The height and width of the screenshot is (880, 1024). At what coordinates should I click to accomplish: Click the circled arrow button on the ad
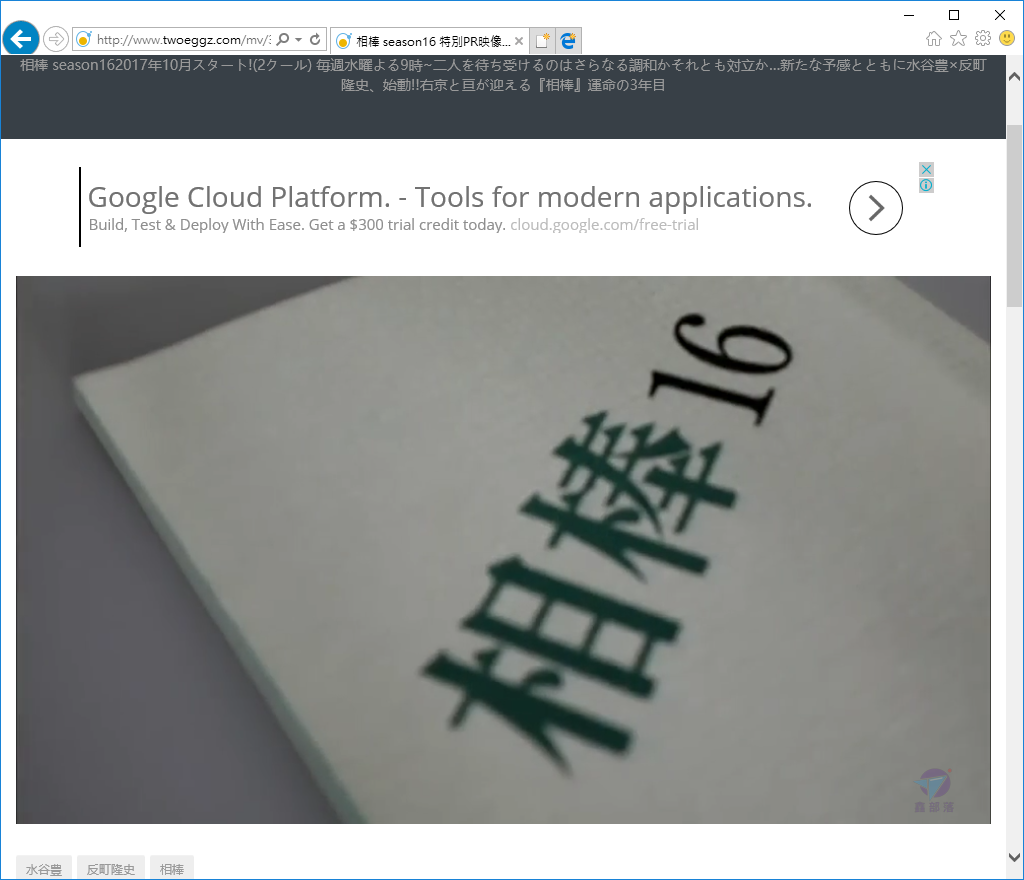click(876, 208)
